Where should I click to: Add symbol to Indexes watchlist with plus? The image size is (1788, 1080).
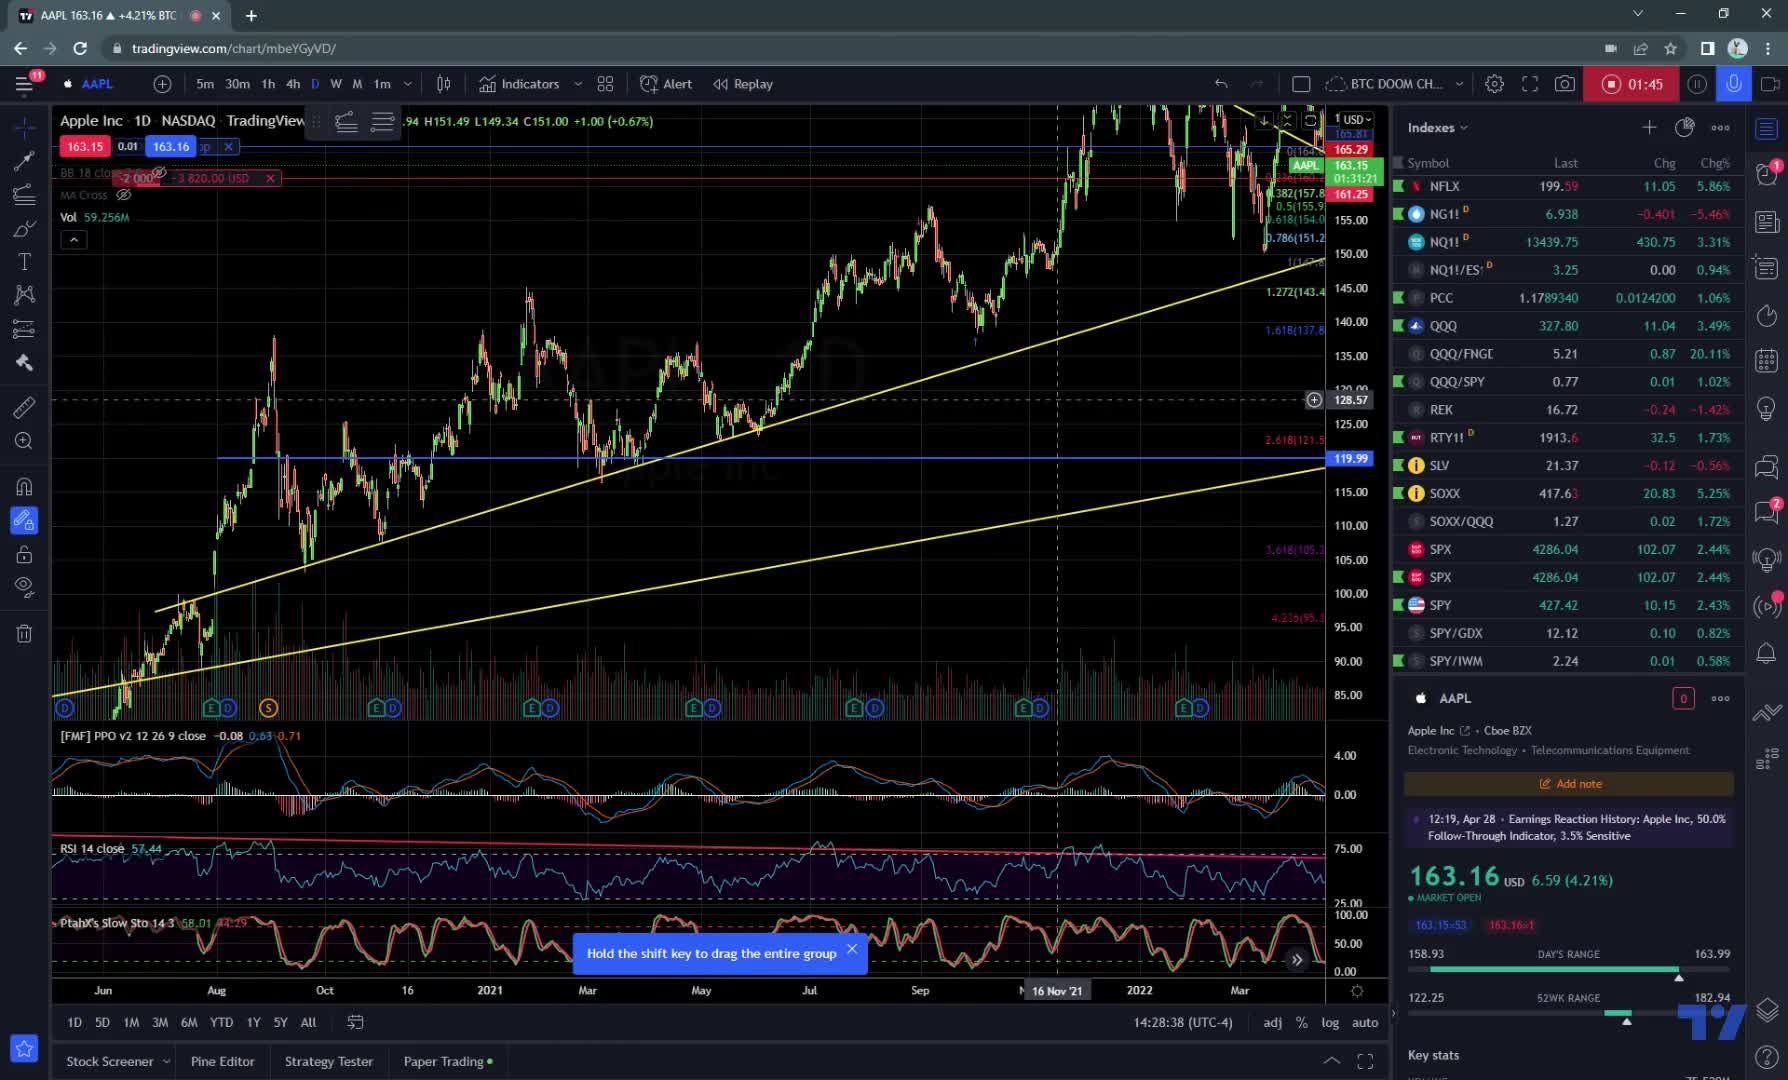click(1649, 127)
